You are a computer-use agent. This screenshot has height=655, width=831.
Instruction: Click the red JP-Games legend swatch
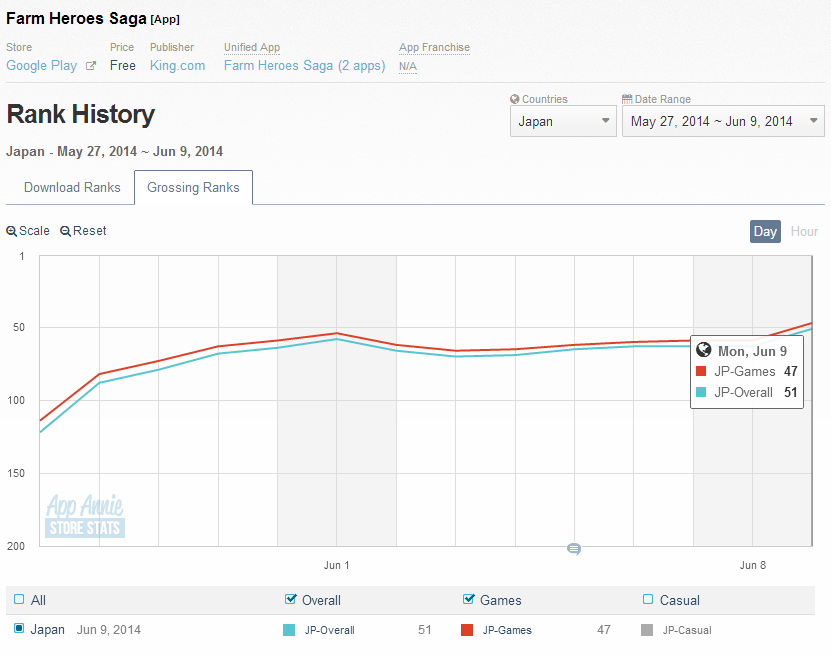(x=467, y=630)
